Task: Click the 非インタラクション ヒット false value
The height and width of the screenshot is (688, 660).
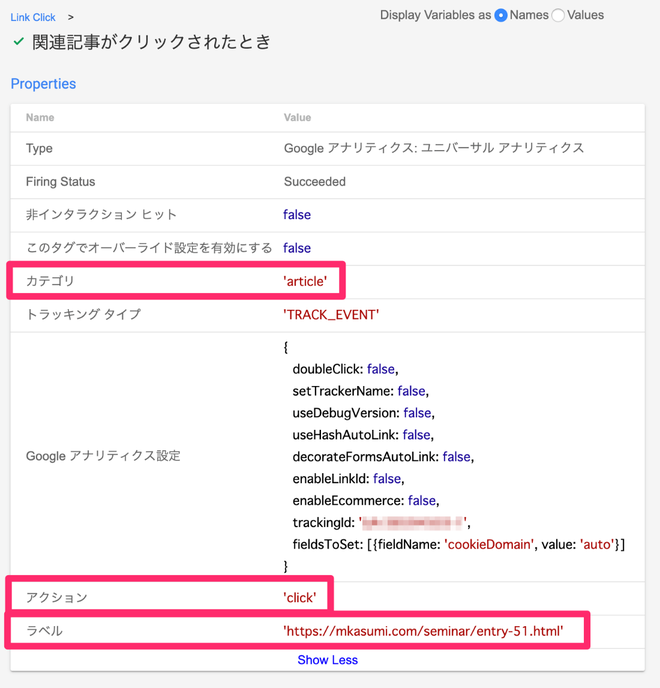Action: (297, 215)
